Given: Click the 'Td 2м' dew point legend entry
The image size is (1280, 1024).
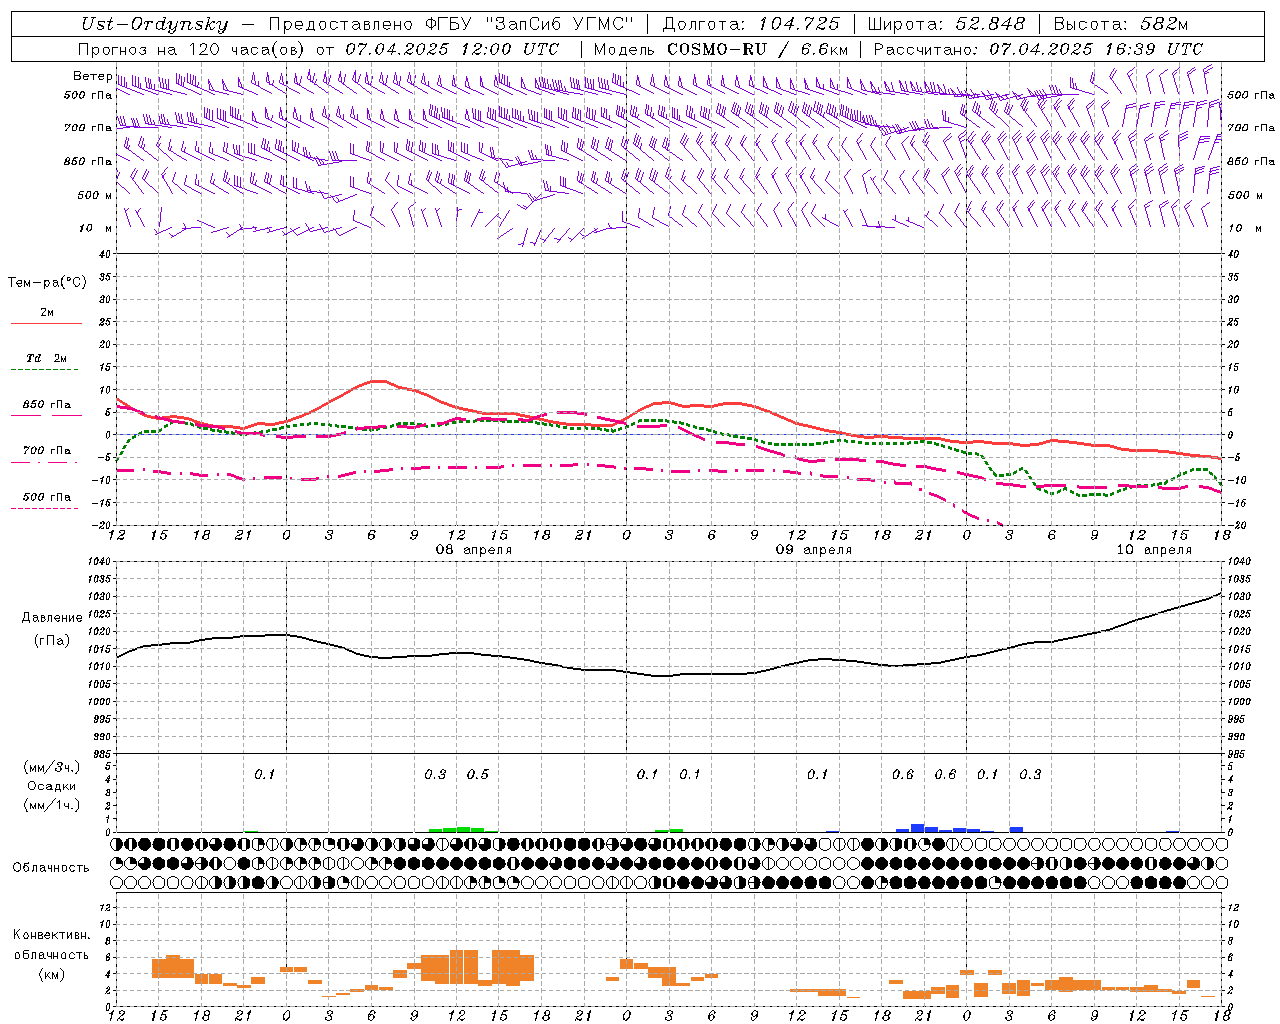Looking at the screenshot, I should tap(46, 358).
